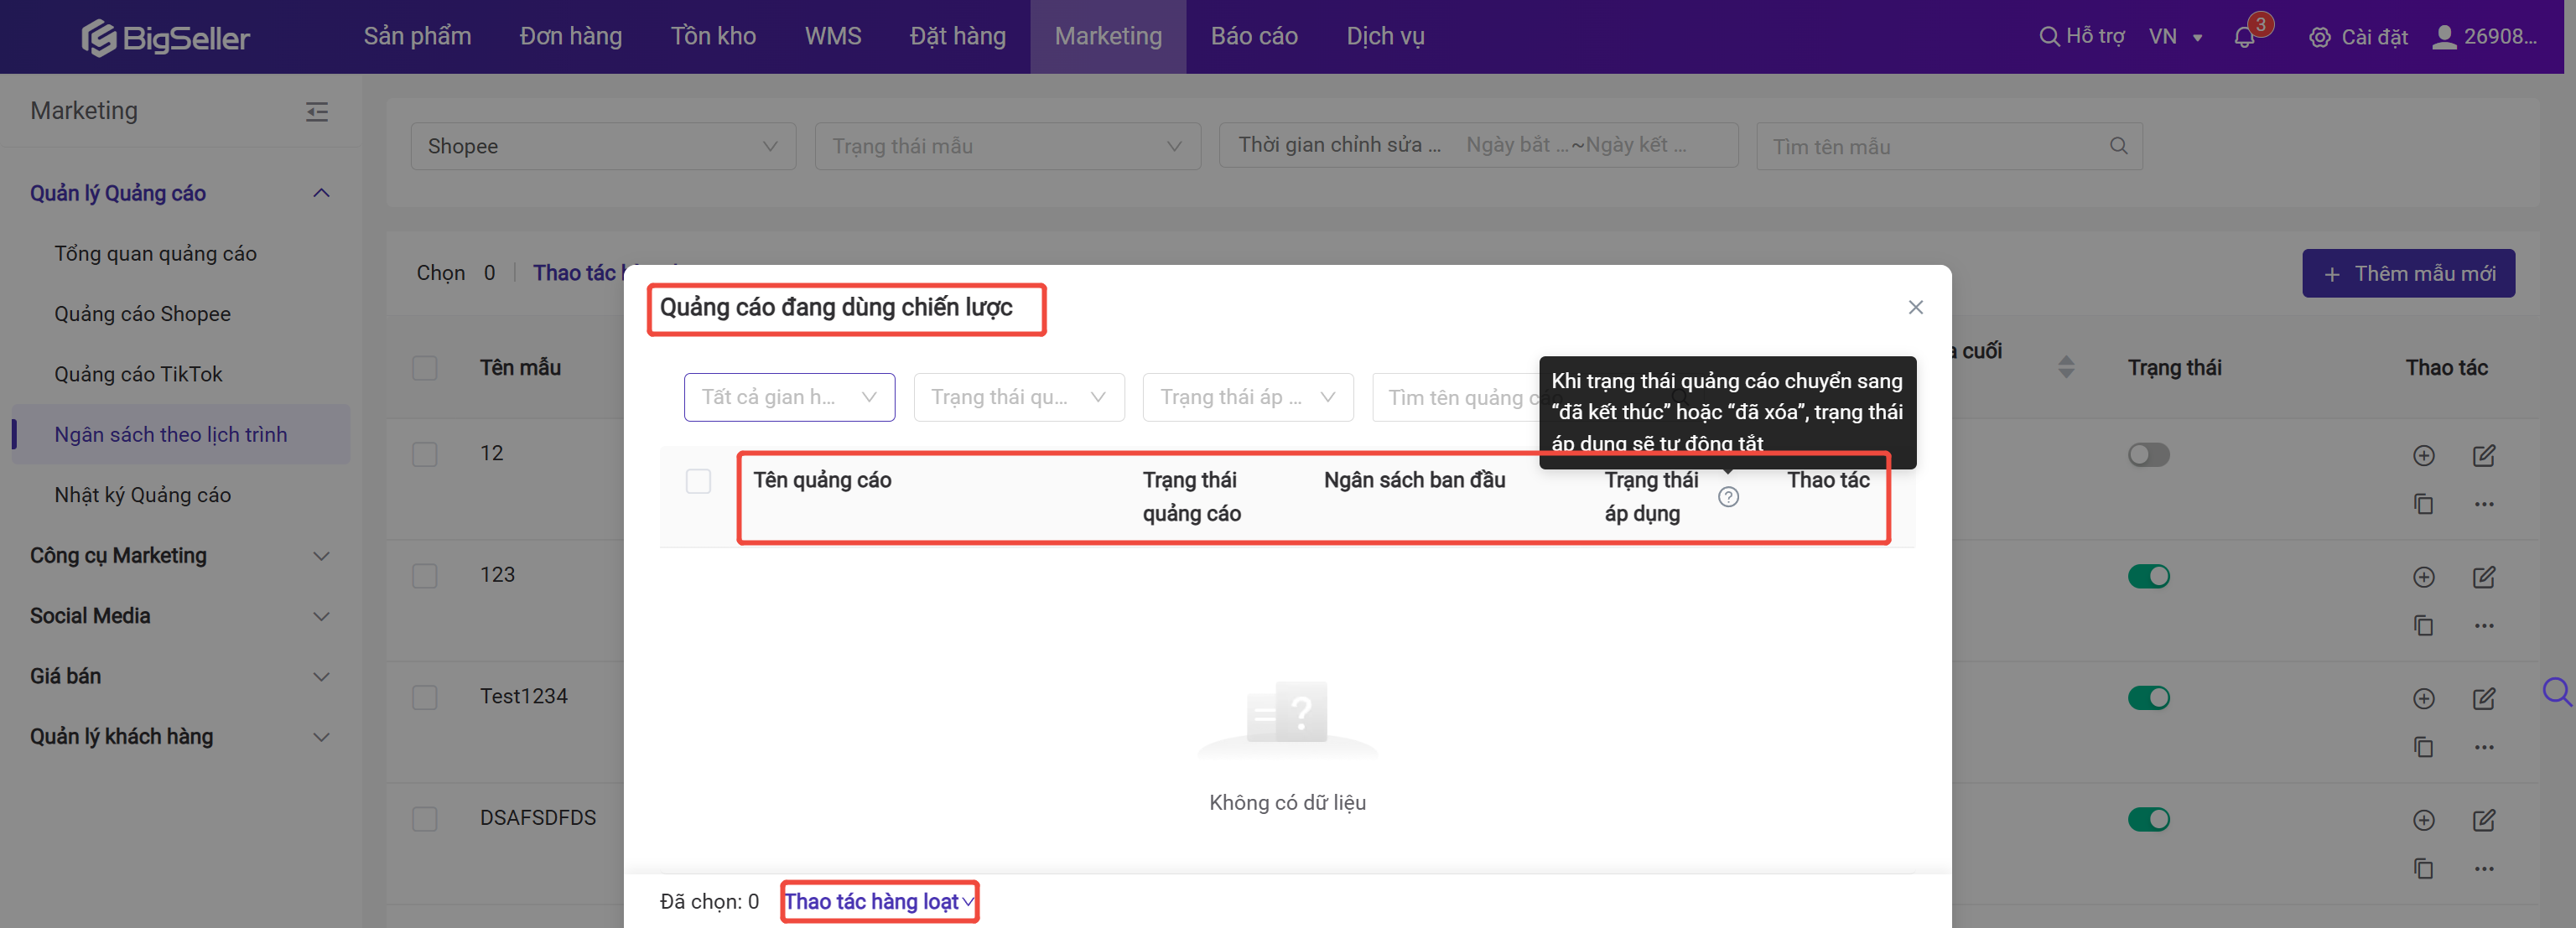Open the Tất cả gian hàng dropdown
The height and width of the screenshot is (928, 2576).
click(x=789, y=398)
